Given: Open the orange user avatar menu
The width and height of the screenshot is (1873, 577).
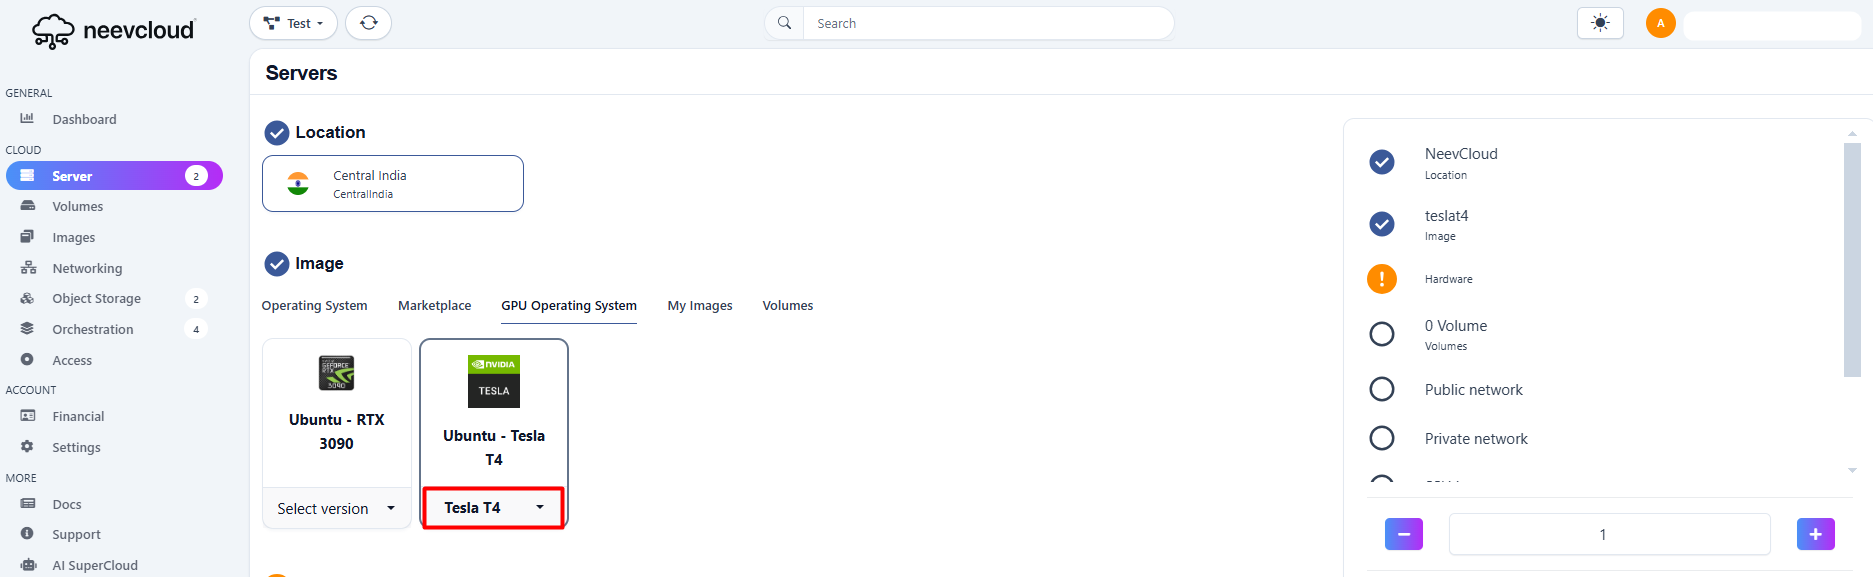Looking at the screenshot, I should [1660, 23].
